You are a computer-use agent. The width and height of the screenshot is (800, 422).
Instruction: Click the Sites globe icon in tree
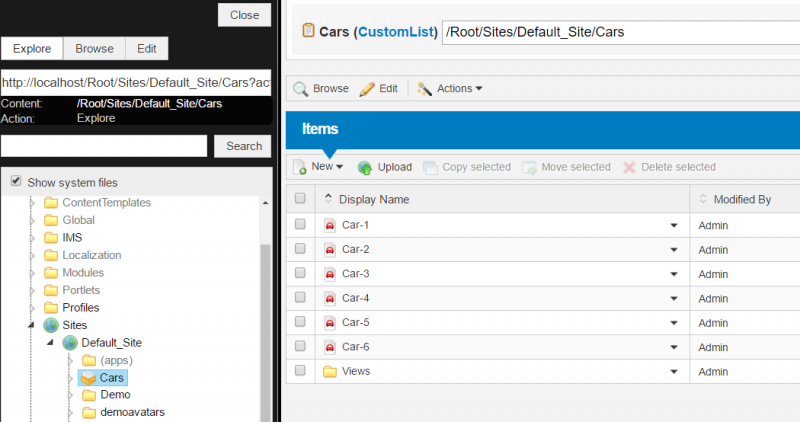coord(51,325)
